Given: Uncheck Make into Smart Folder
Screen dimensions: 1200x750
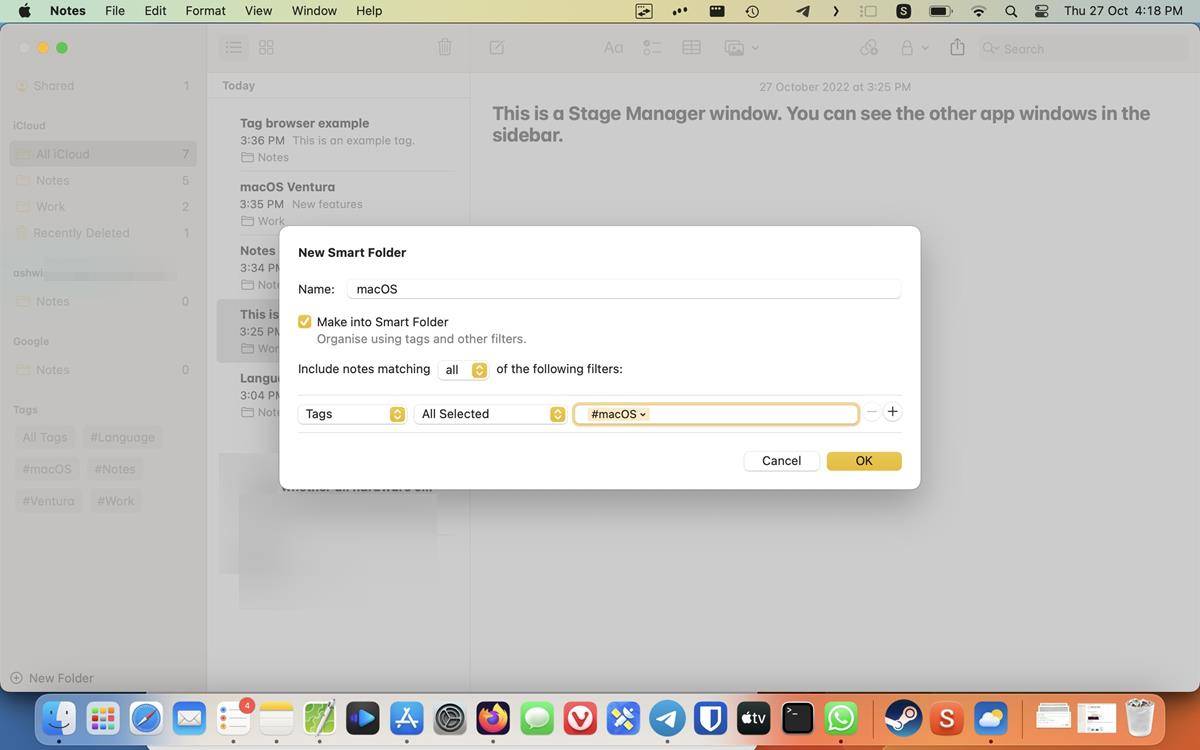Looking at the screenshot, I should tap(305, 321).
